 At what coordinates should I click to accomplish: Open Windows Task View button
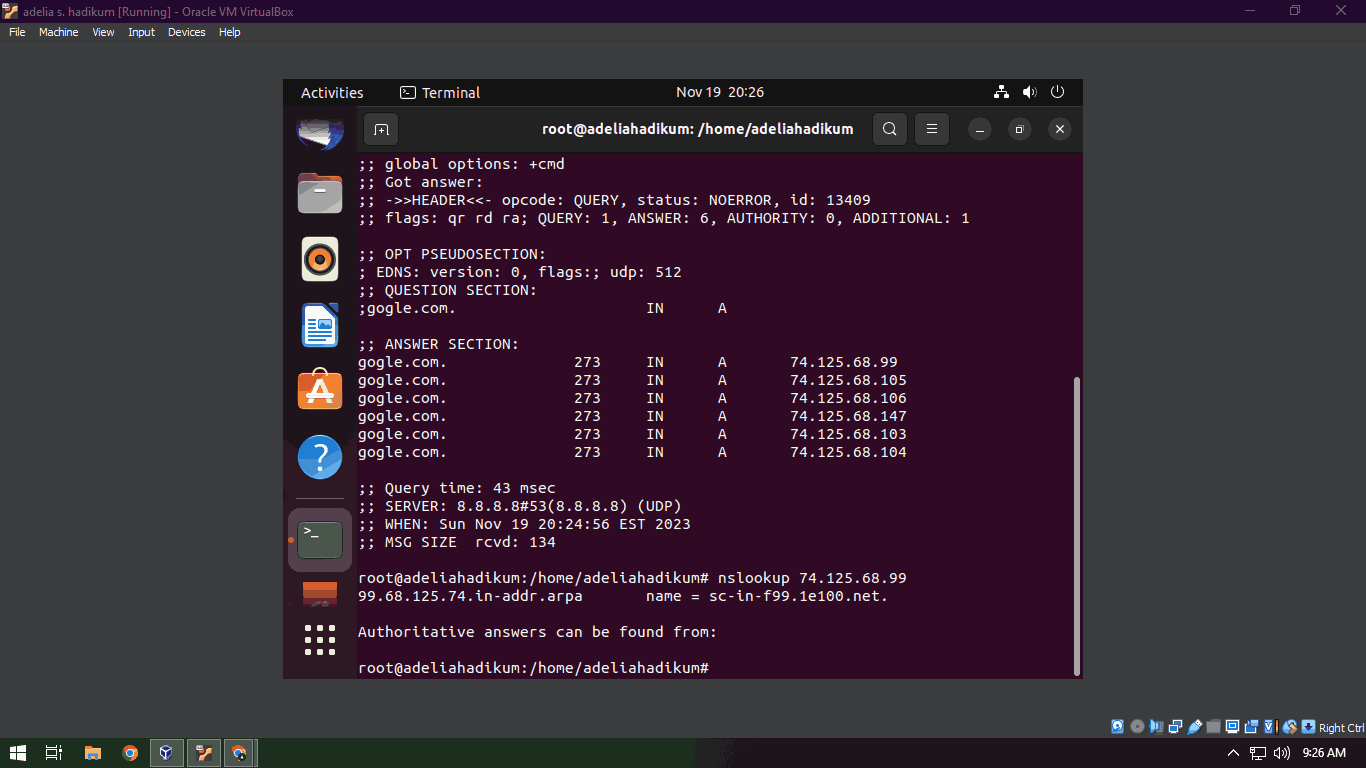54,753
